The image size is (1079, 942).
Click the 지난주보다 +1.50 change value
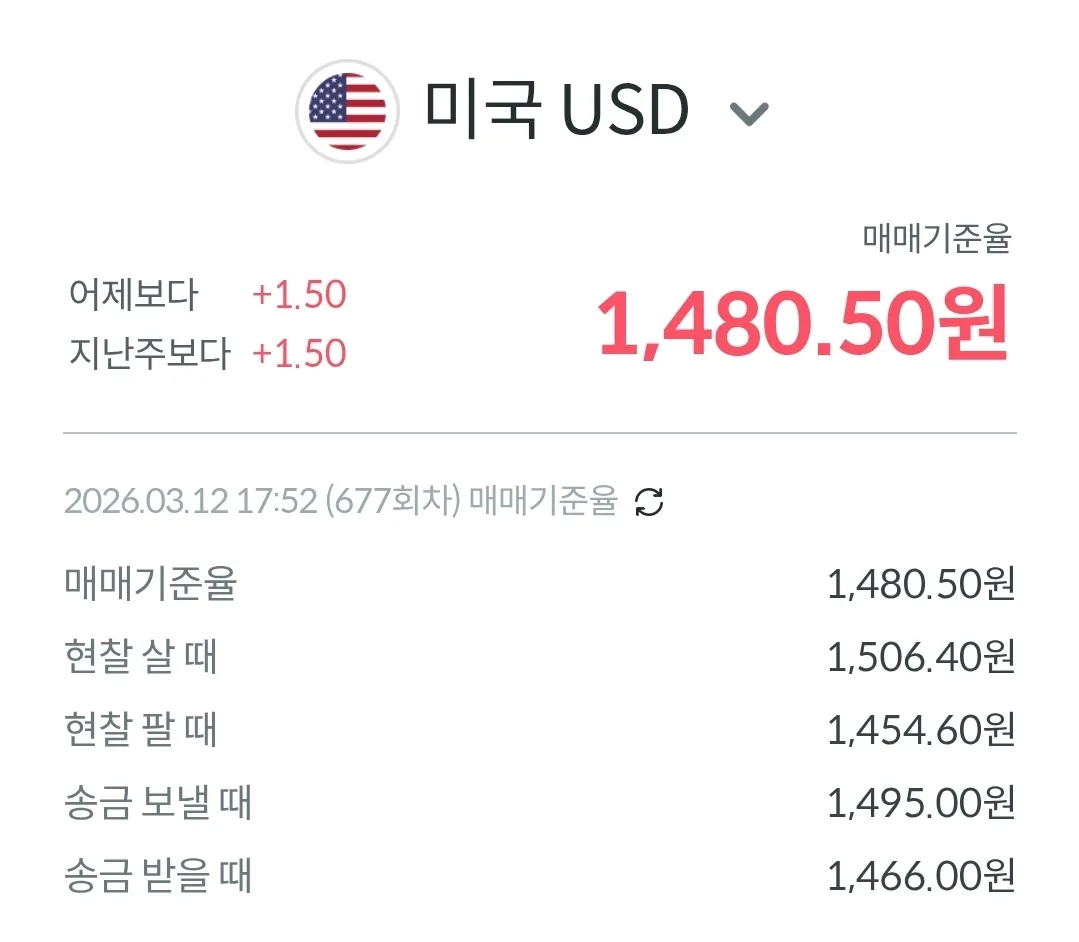click(x=299, y=354)
